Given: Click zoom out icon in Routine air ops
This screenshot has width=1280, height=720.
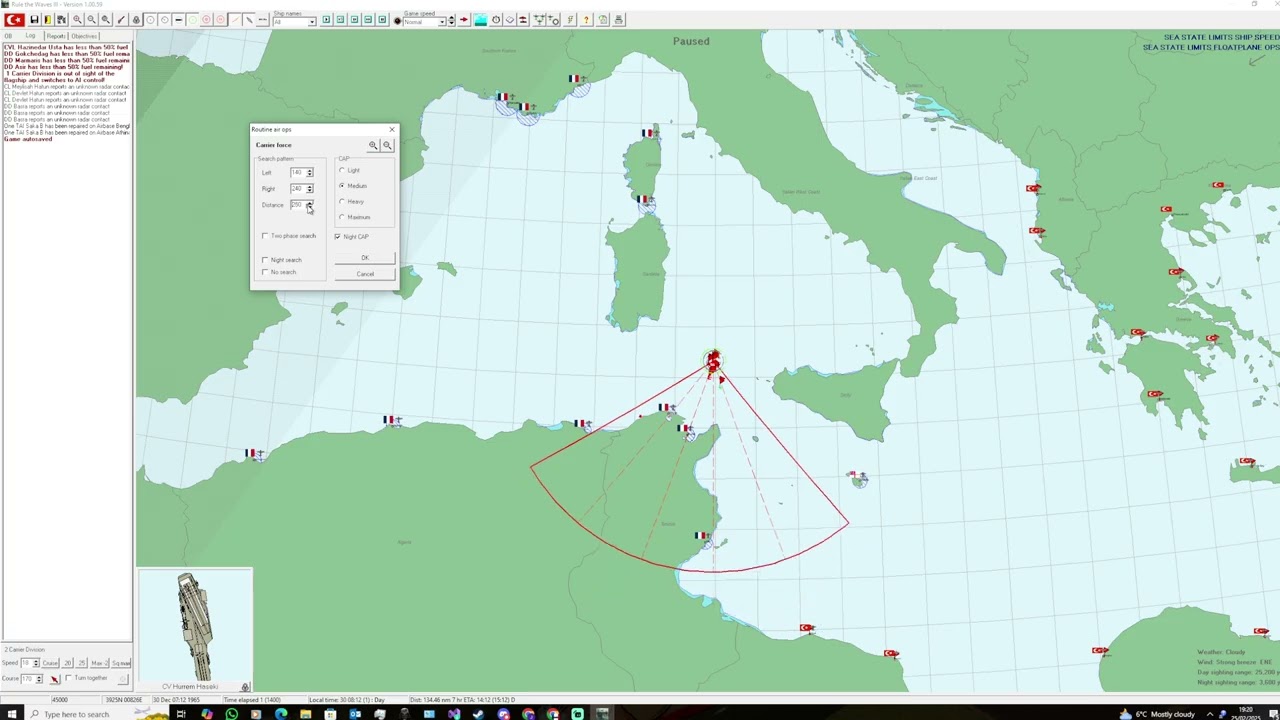Looking at the screenshot, I should 387,145.
